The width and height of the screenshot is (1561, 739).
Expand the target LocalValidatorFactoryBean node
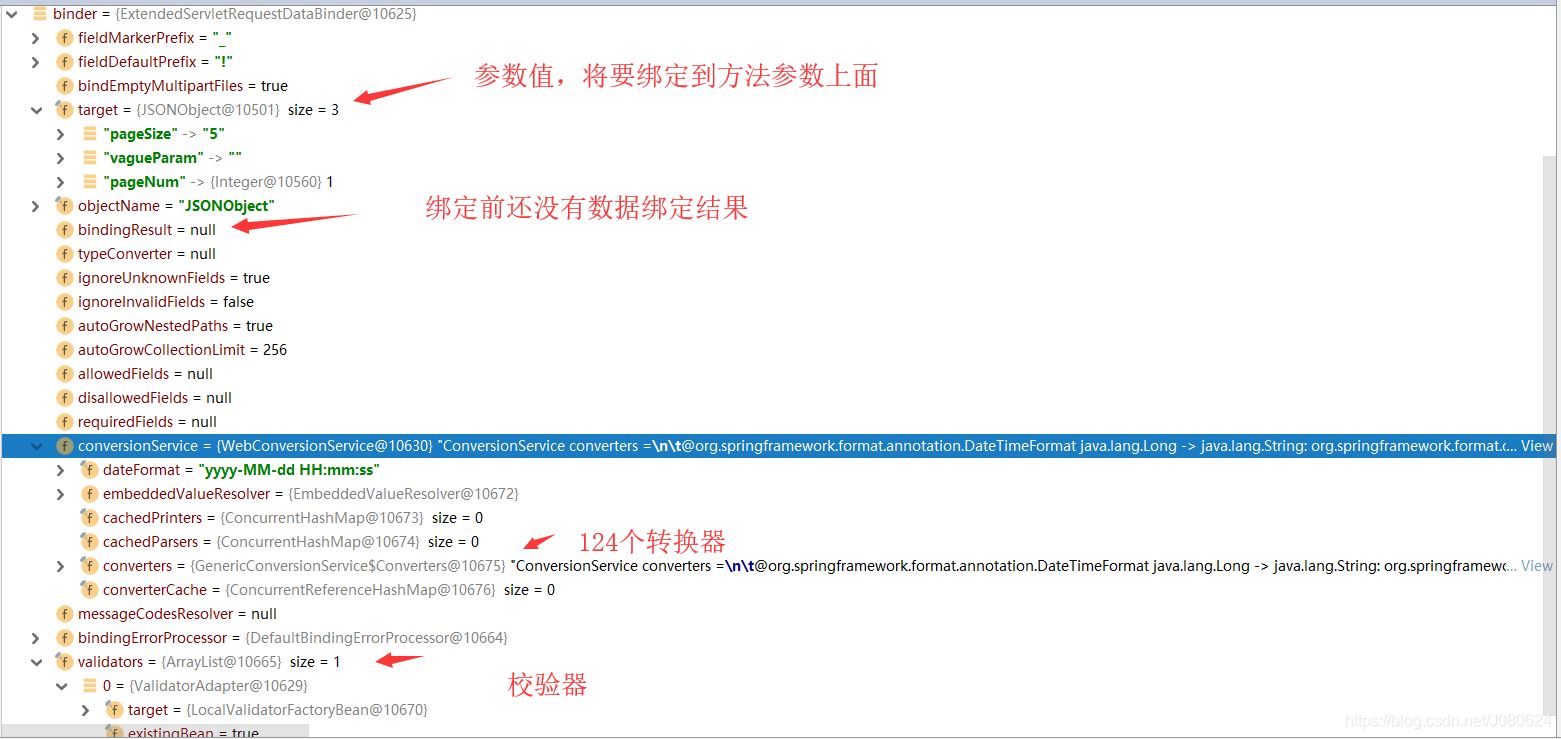[x=86, y=710]
